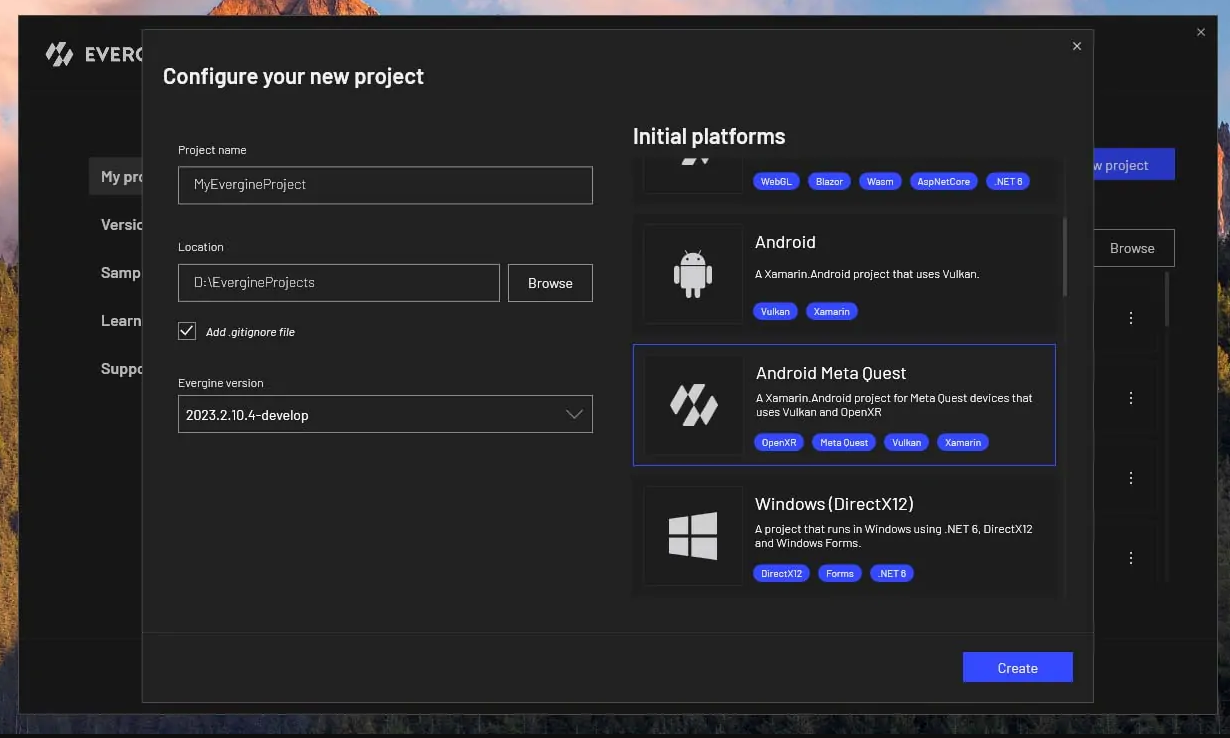
Task: Click the Initial platforms list scrollbar
Action: tap(1064, 258)
